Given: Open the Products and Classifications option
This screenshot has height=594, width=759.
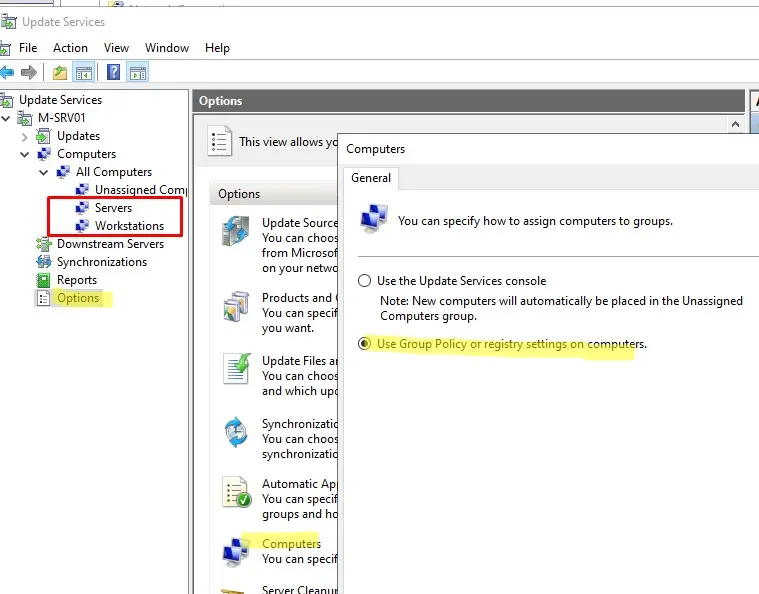Looking at the screenshot, I should (296, 297).
